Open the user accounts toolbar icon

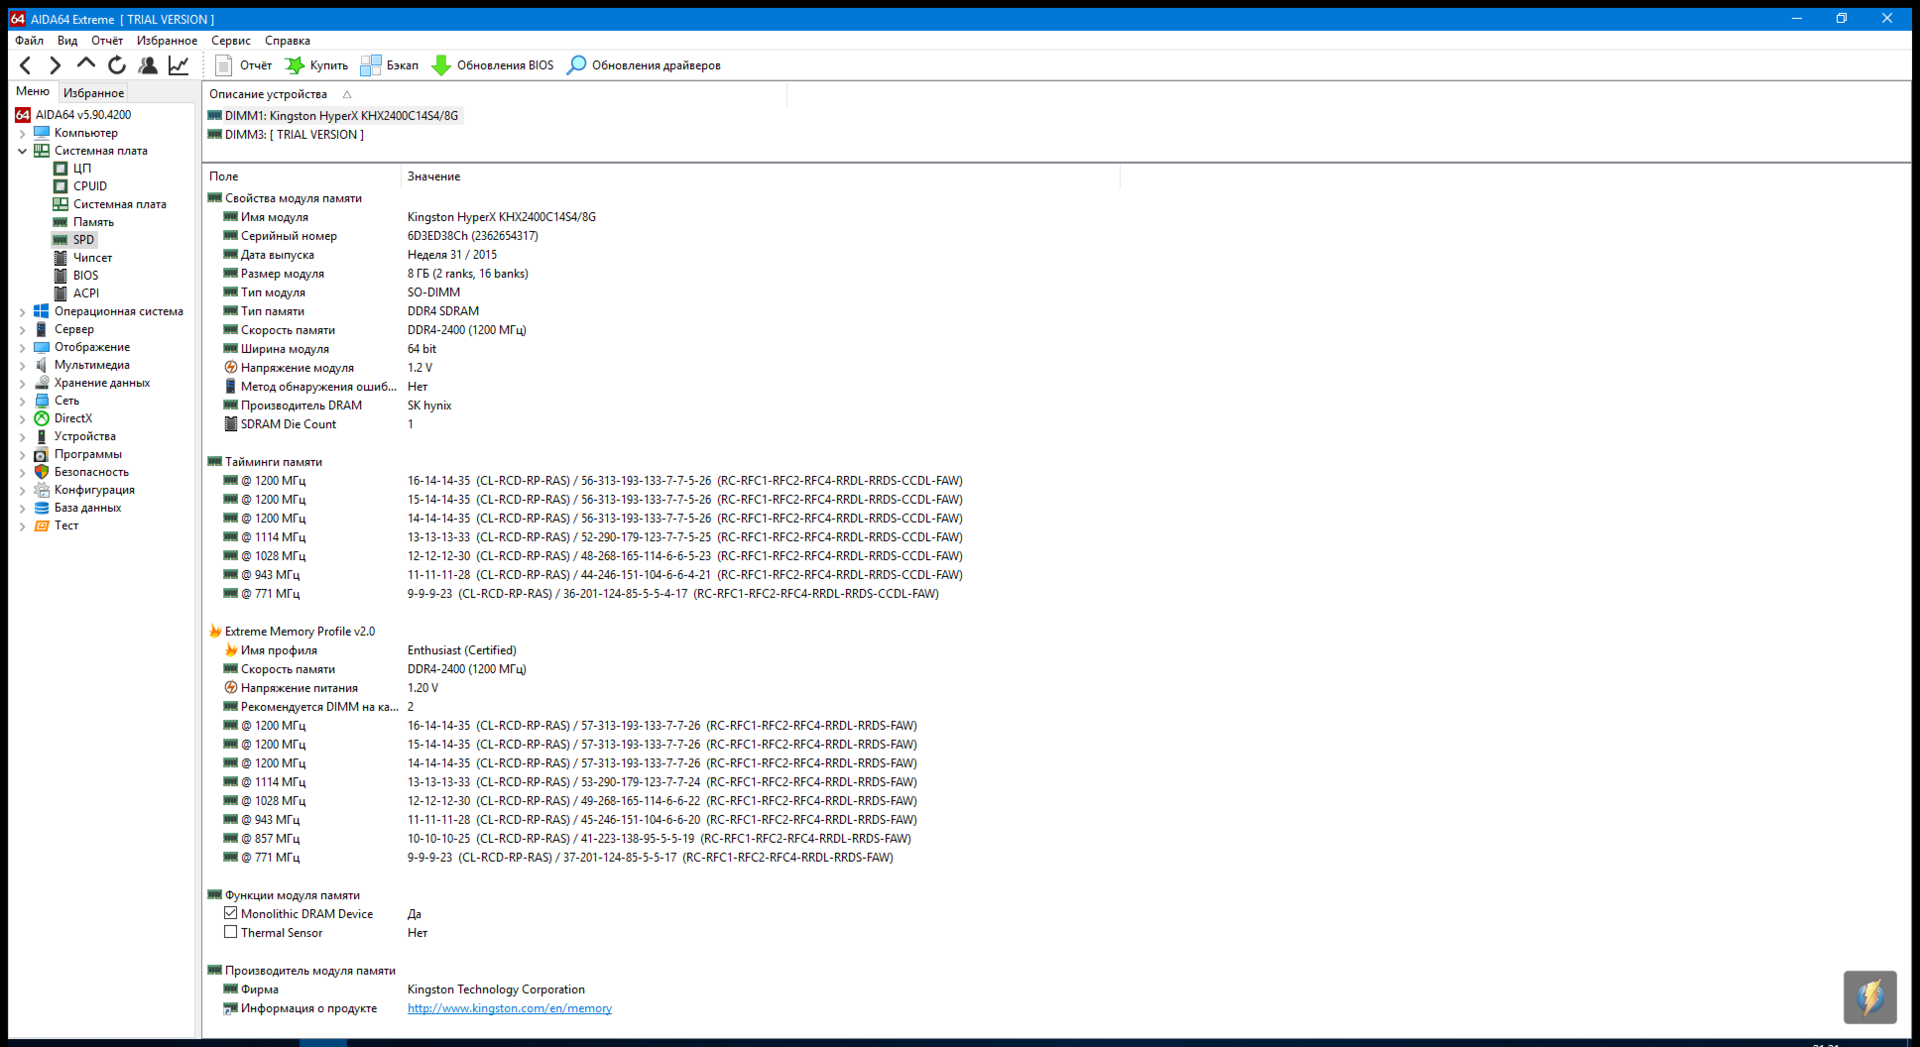click(148, 66)
